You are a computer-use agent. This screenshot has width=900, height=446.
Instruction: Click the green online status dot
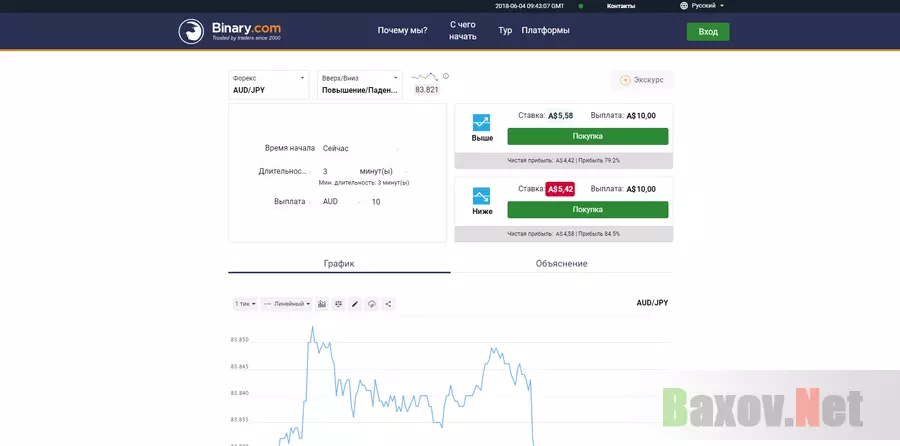point(581,6)
